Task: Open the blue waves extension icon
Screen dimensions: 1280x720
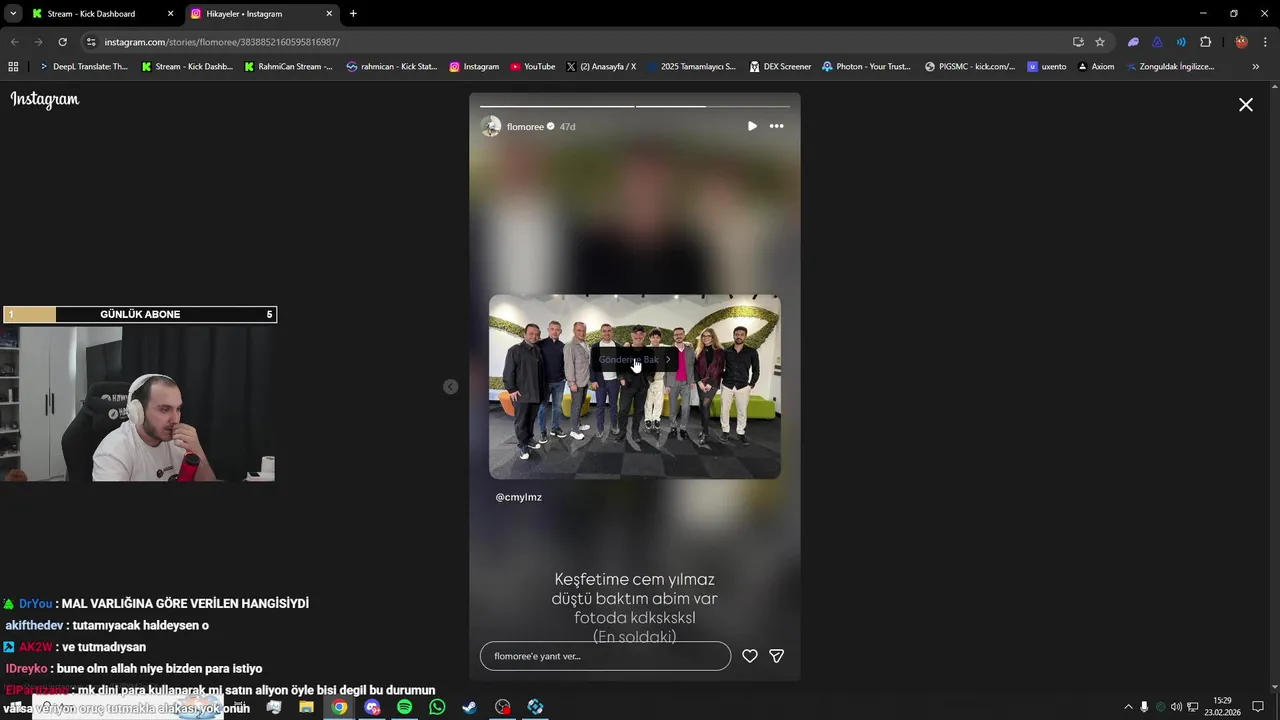Action: coord(1181,42)
